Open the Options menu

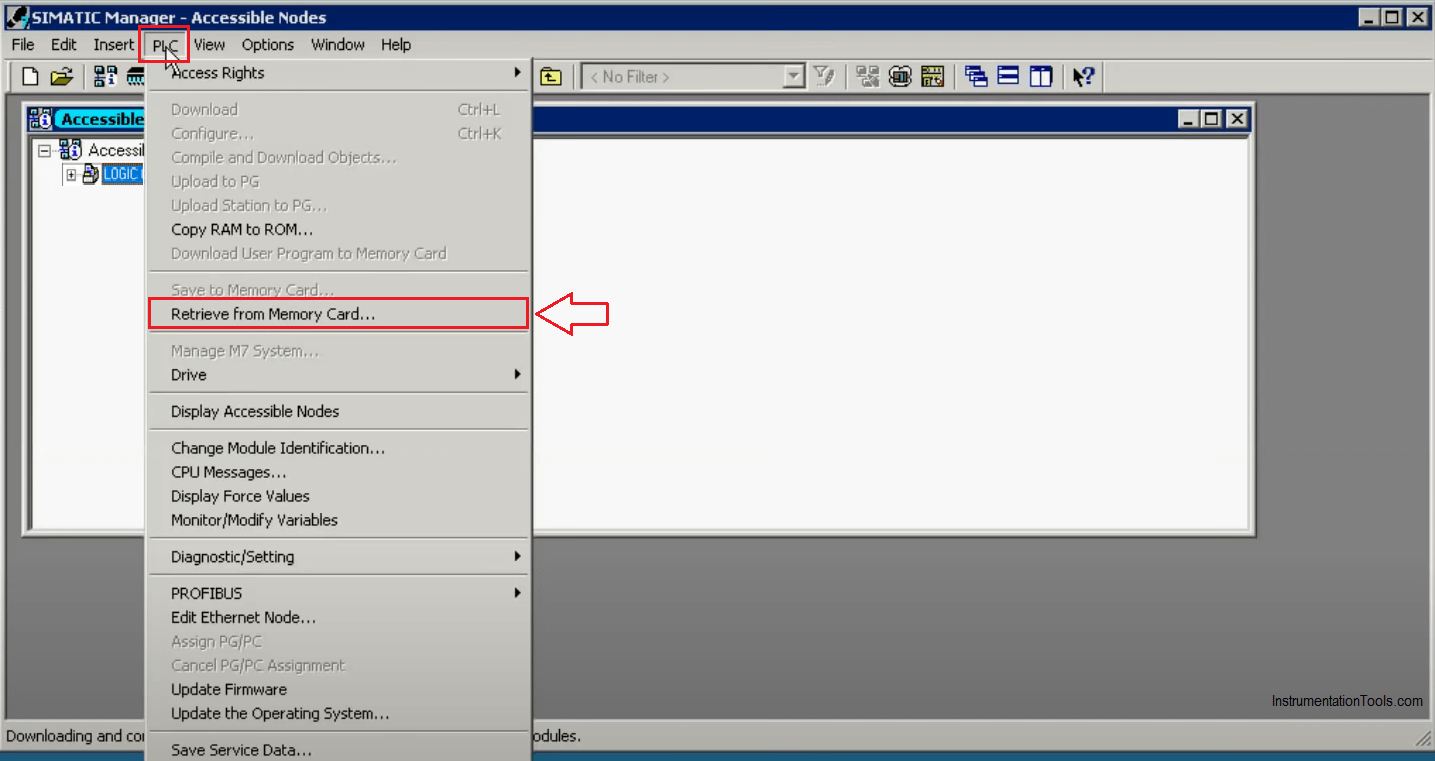268,45
